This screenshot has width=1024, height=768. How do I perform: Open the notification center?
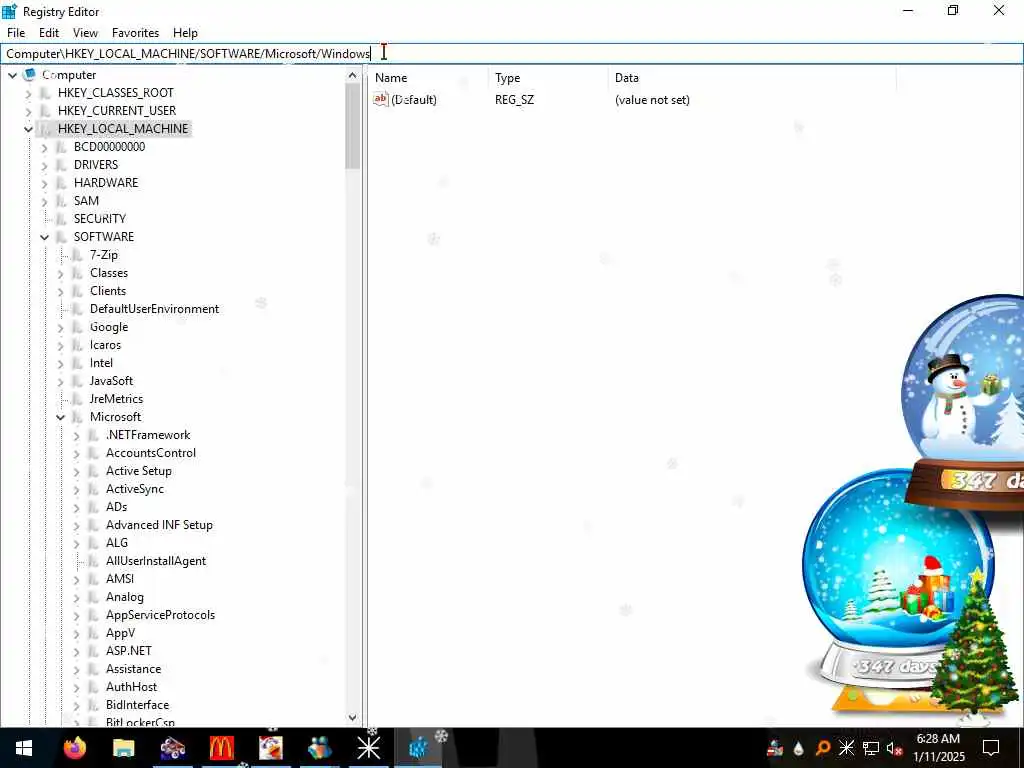[991, 748]
